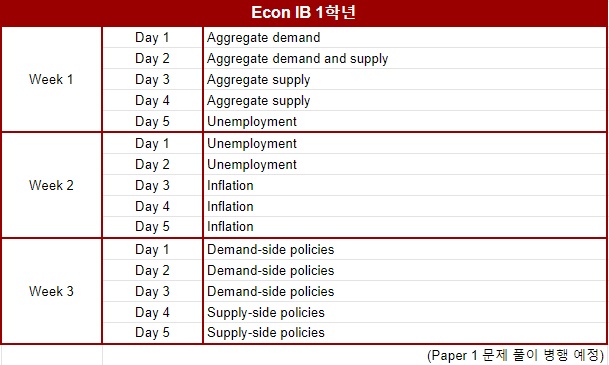Click Week 2 Day 2 Unemployment cell

pyautogui.click(x=405, y=164)
